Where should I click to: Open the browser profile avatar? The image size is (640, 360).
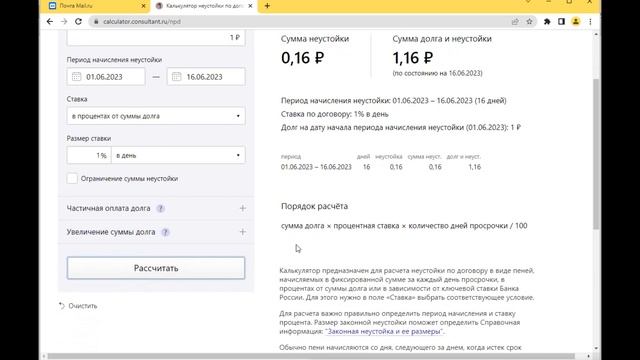(x=576, y=22)
